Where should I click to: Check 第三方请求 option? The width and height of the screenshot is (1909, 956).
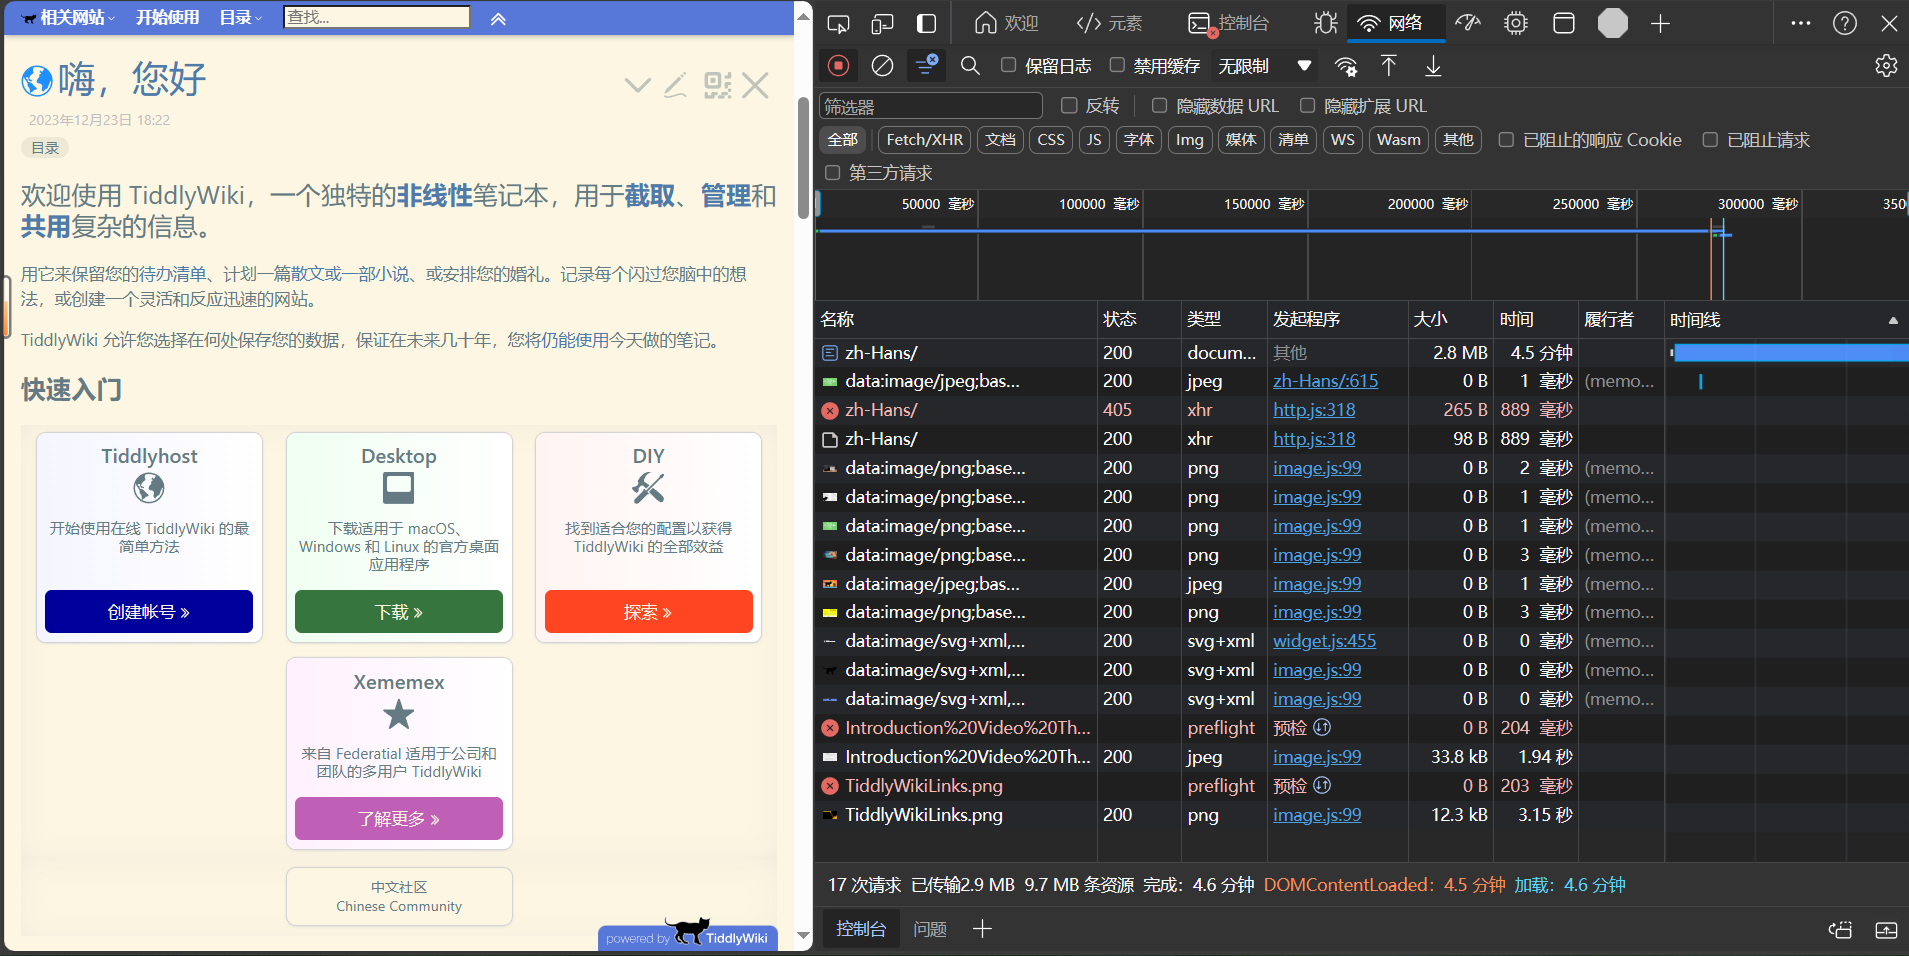click(832, 173)
